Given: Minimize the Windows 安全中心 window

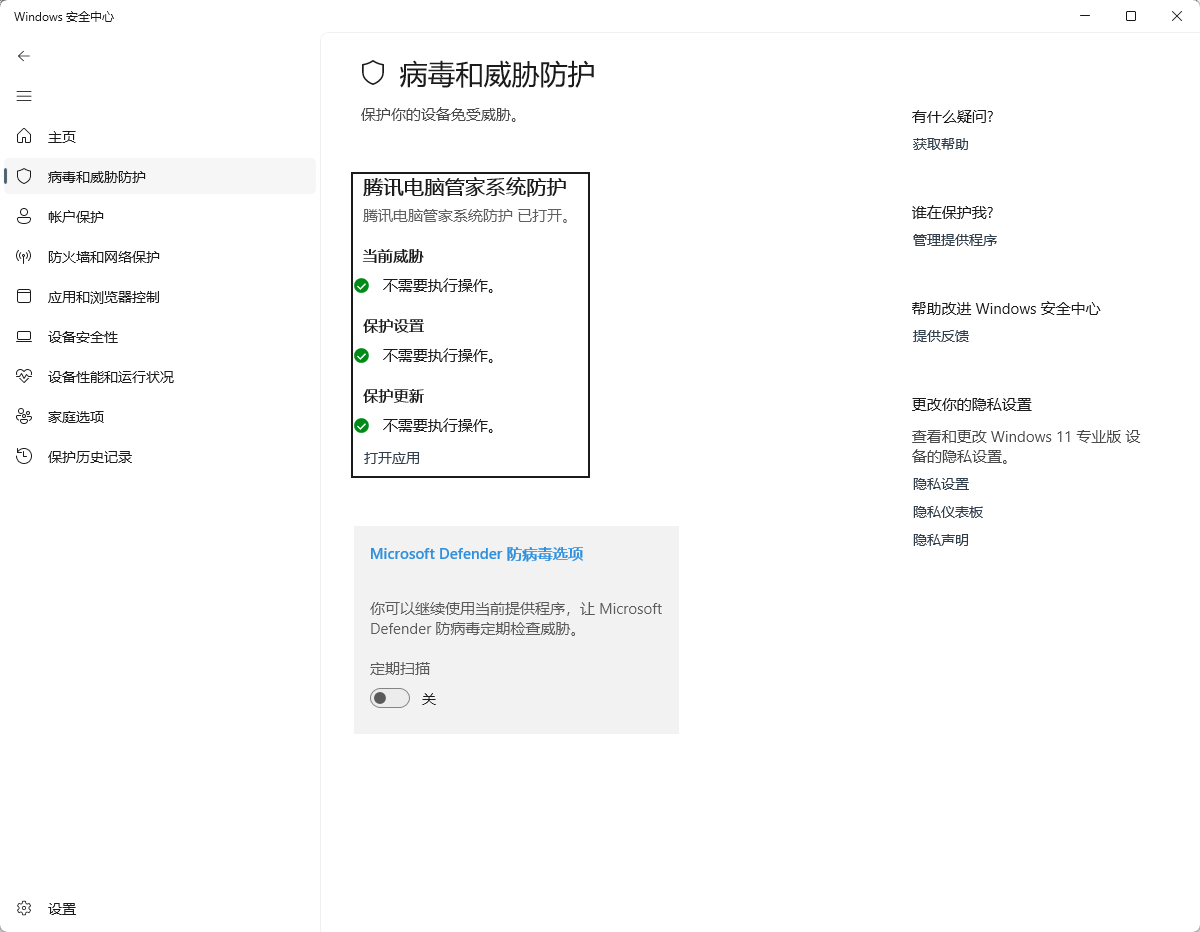Looking at the screenshot, I should pyautogui.click(x=1085, y=16).
